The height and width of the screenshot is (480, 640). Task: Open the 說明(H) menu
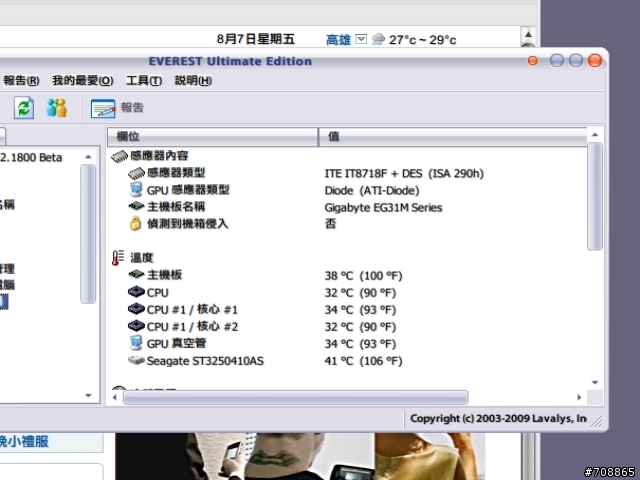193,80
